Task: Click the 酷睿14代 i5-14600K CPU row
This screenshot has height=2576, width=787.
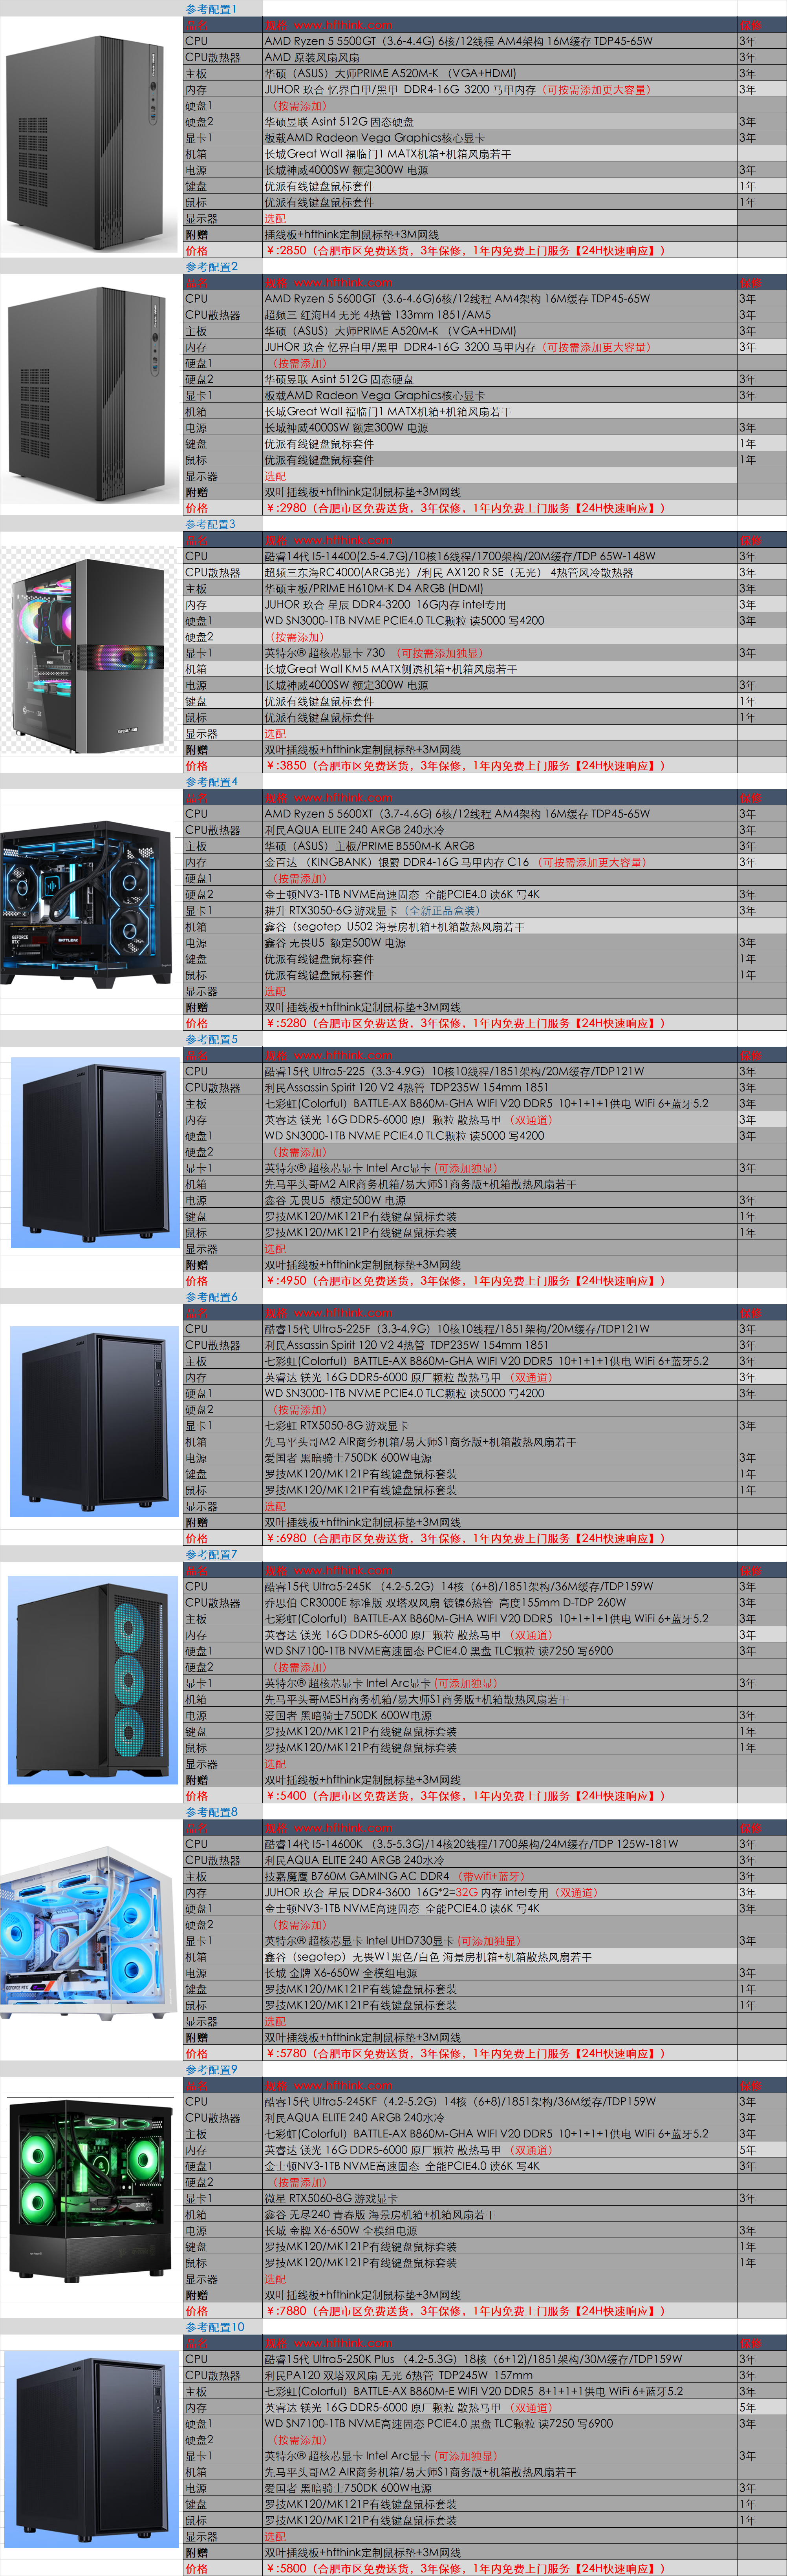Action: click(x=485, y=1844)
